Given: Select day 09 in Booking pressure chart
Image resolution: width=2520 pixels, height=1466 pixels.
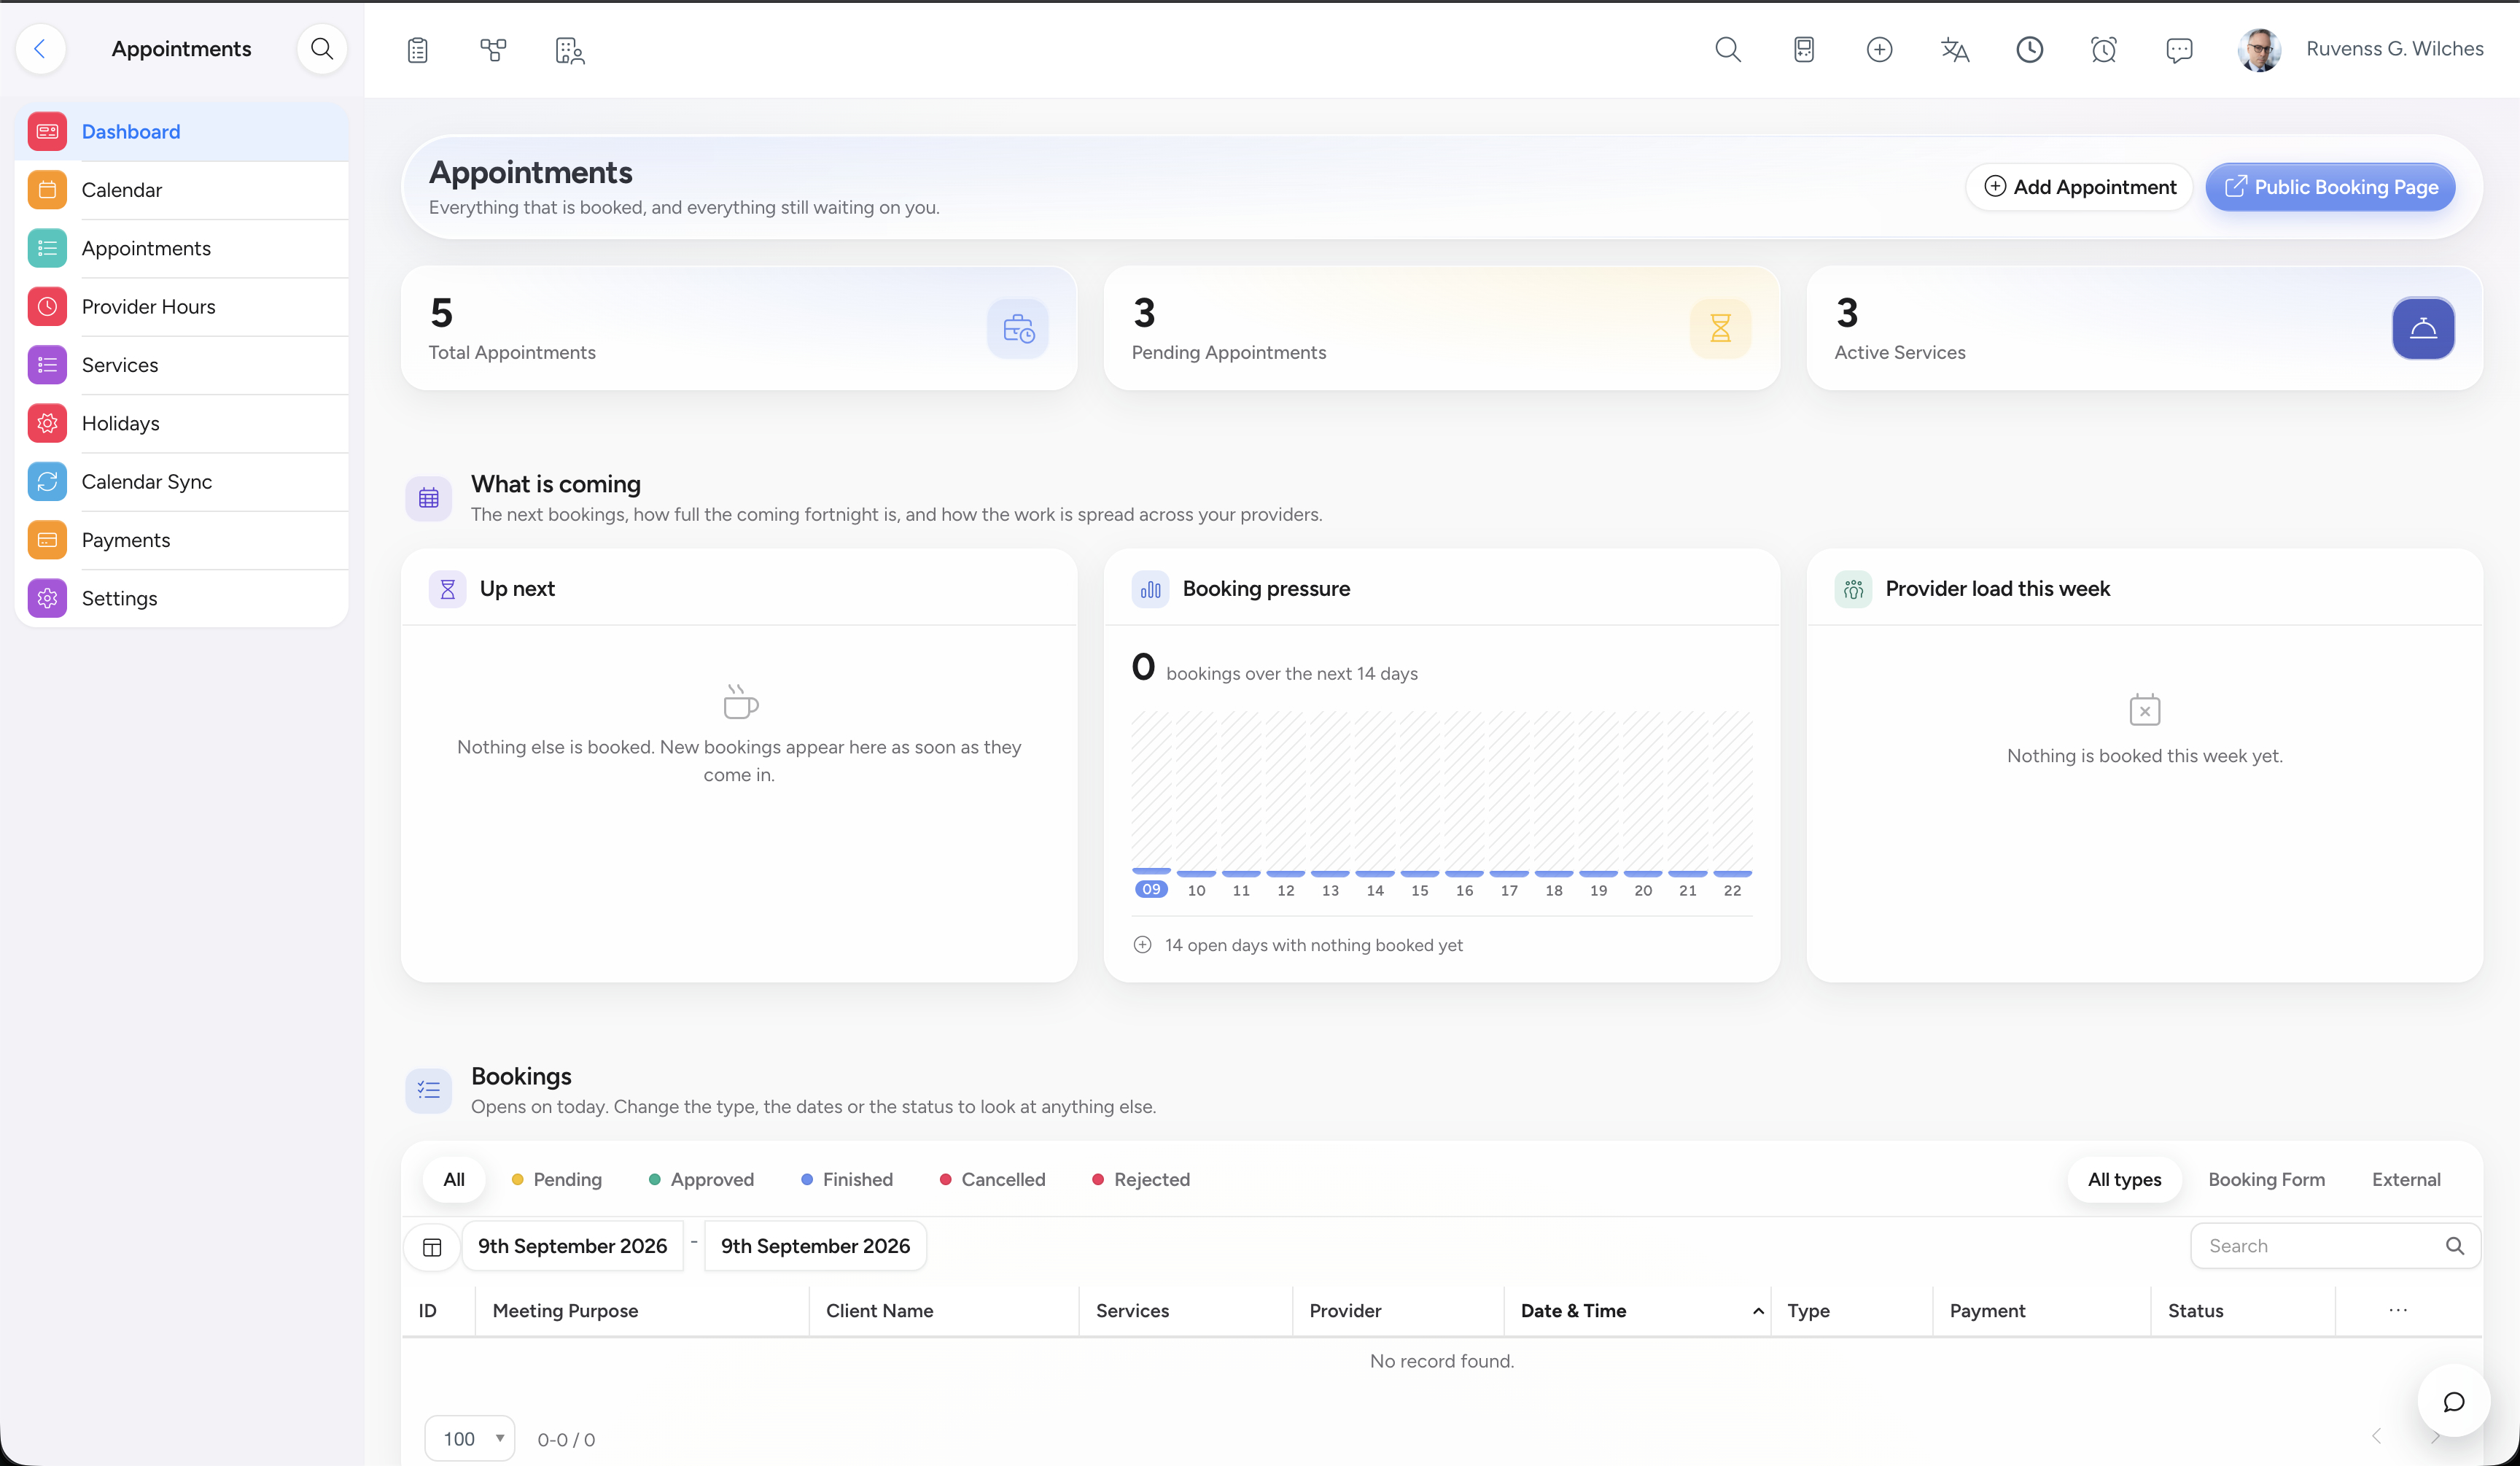Looking at the screenshot, I should [x=1151, y=889].
